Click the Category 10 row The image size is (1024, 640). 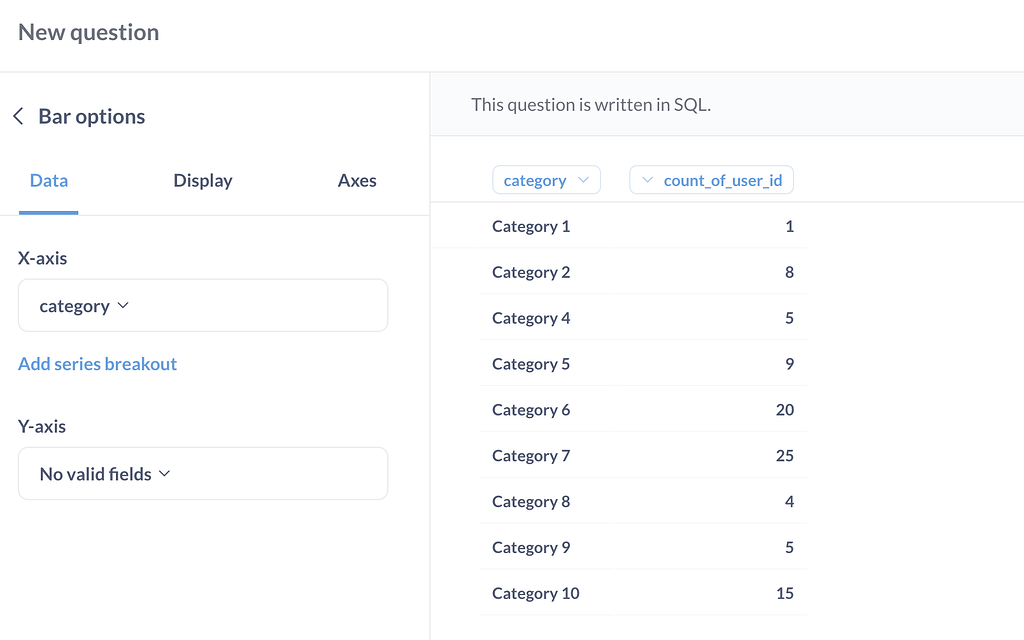(536, 593)
